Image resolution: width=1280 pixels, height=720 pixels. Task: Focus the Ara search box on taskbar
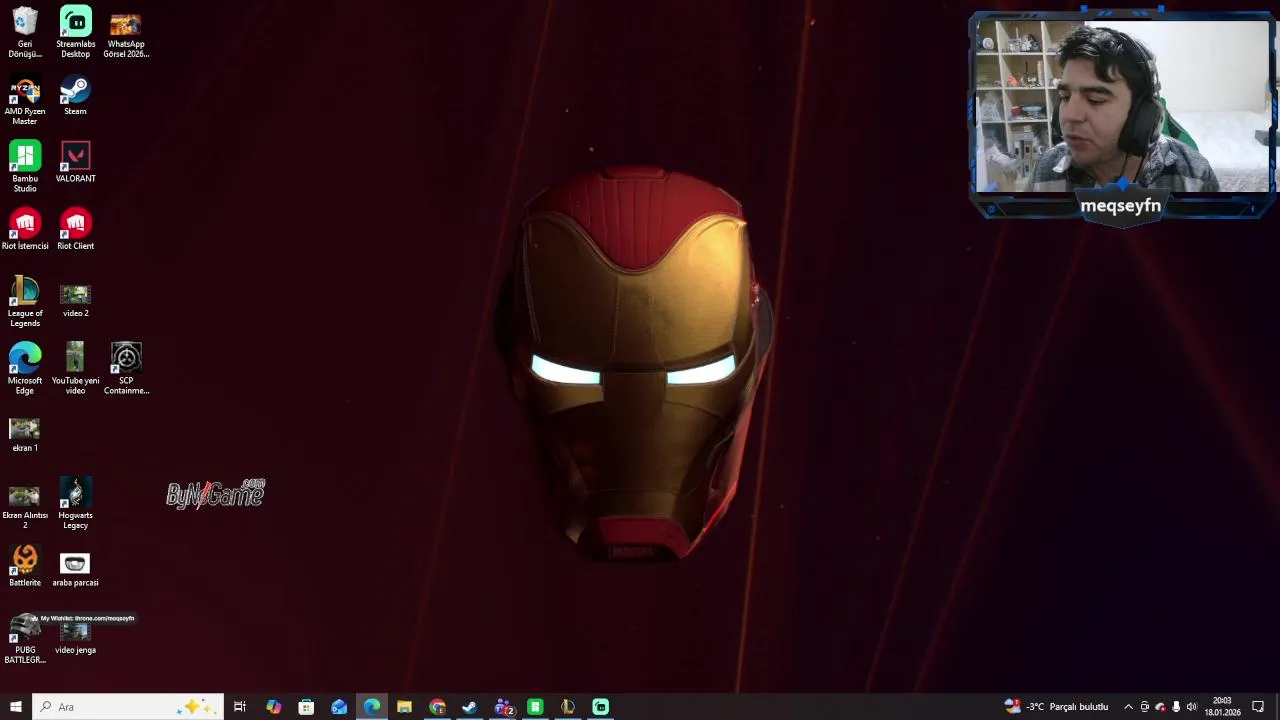127,707
